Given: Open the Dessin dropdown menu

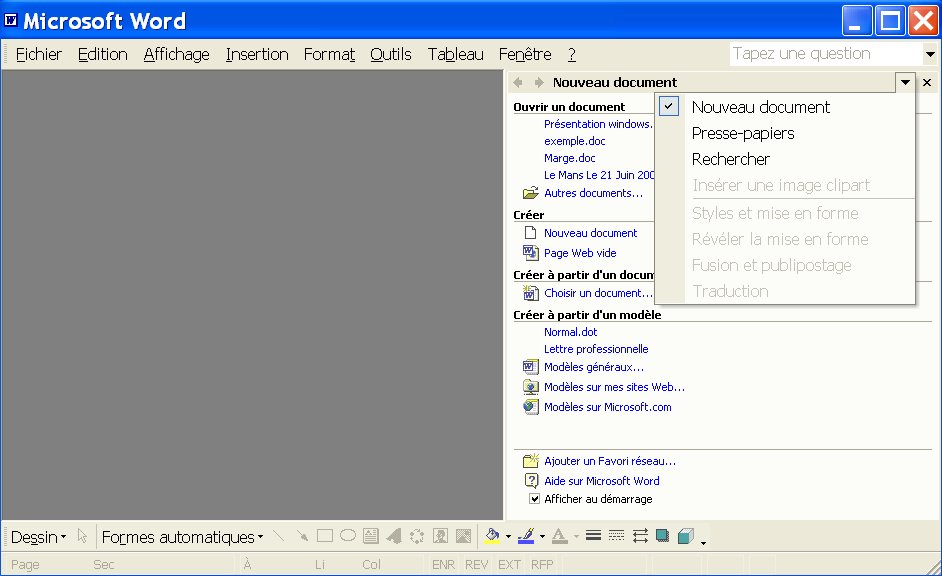Looking at the screenshot, I should pyautogui.click(x=38, y=537).
